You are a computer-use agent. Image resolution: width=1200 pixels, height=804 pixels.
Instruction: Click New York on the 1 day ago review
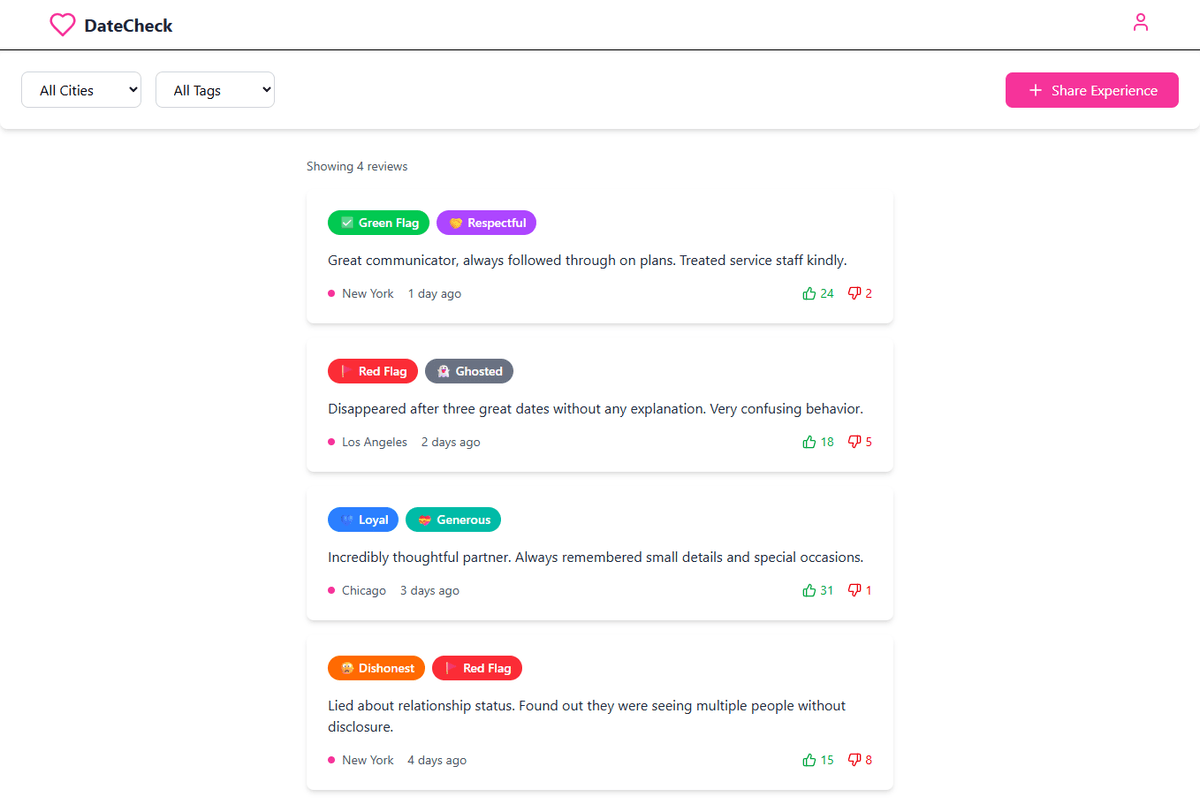click(368, 294)
